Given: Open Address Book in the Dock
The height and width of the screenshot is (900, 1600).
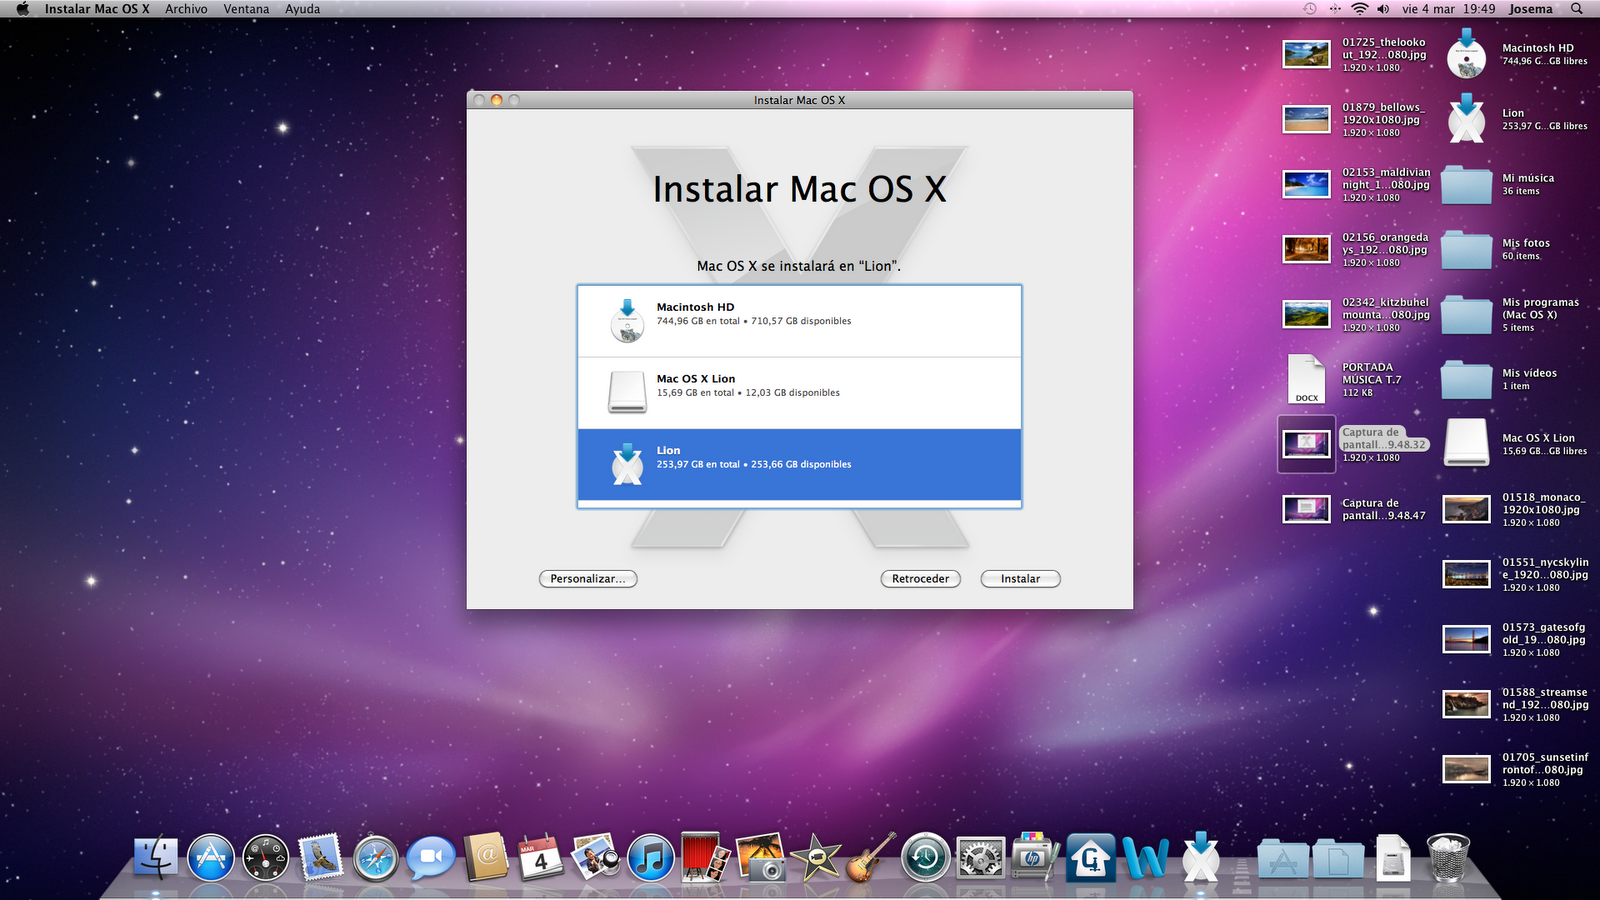Looking at the screenshot, I should point(486,857).
